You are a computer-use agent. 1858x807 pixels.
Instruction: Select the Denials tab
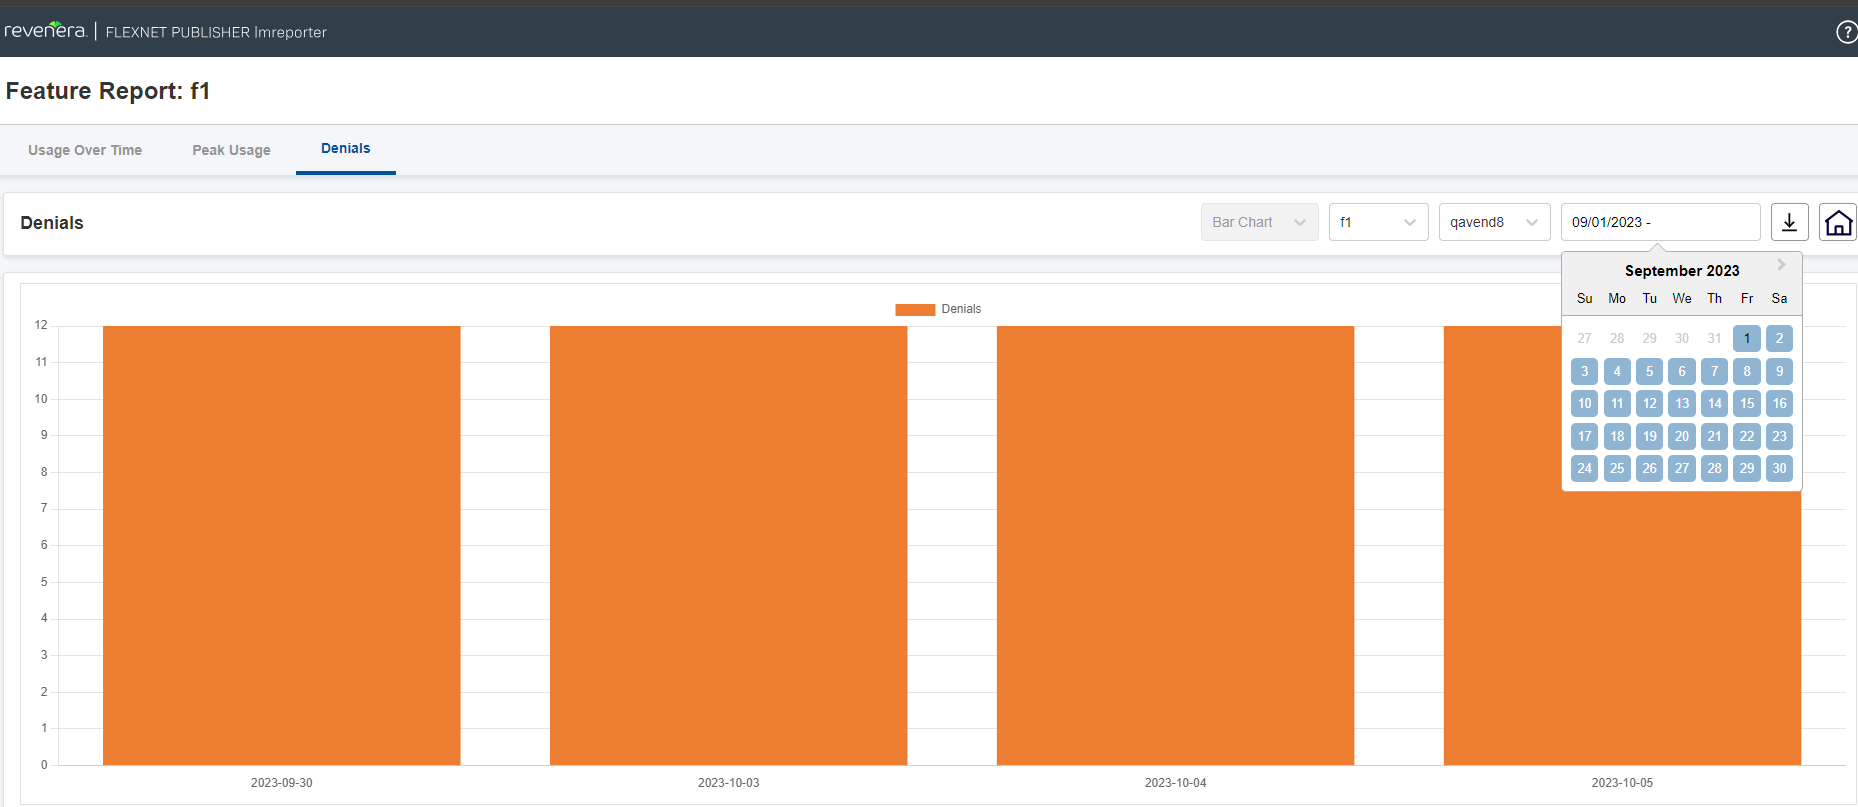point(345,149)
